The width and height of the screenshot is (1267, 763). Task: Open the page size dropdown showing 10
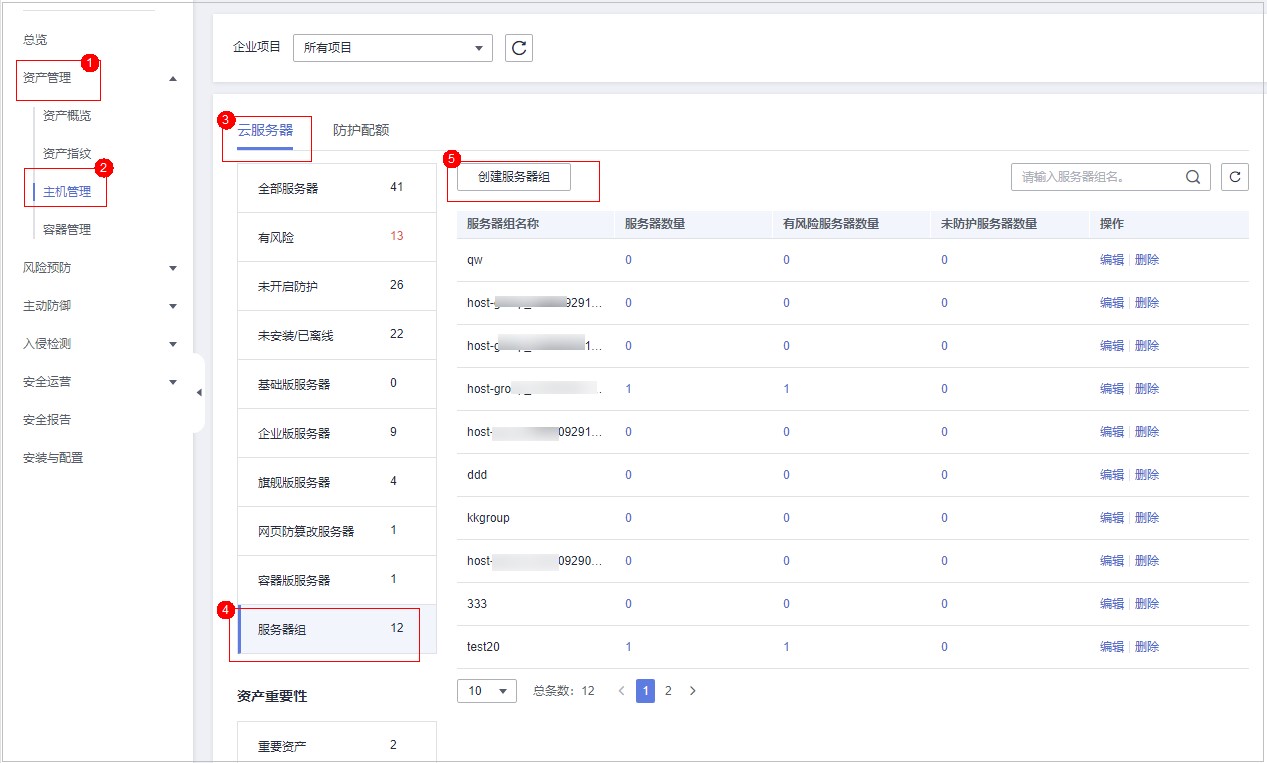point(486,691)
